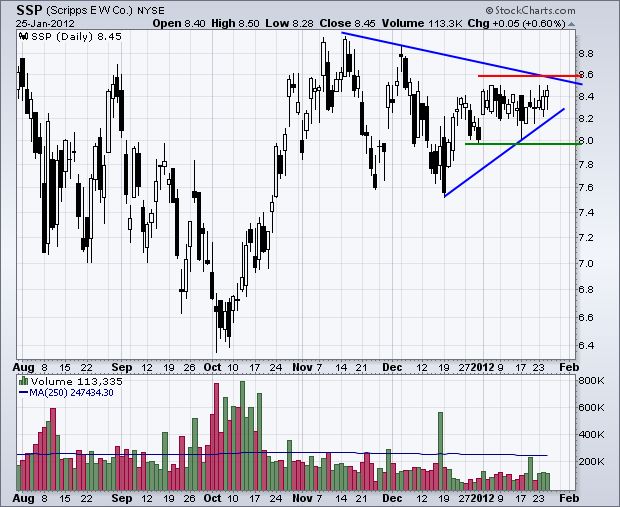Click the MA(250) blue line in volume panel
This screenshot has width=620, height=507.
[282, 453]
